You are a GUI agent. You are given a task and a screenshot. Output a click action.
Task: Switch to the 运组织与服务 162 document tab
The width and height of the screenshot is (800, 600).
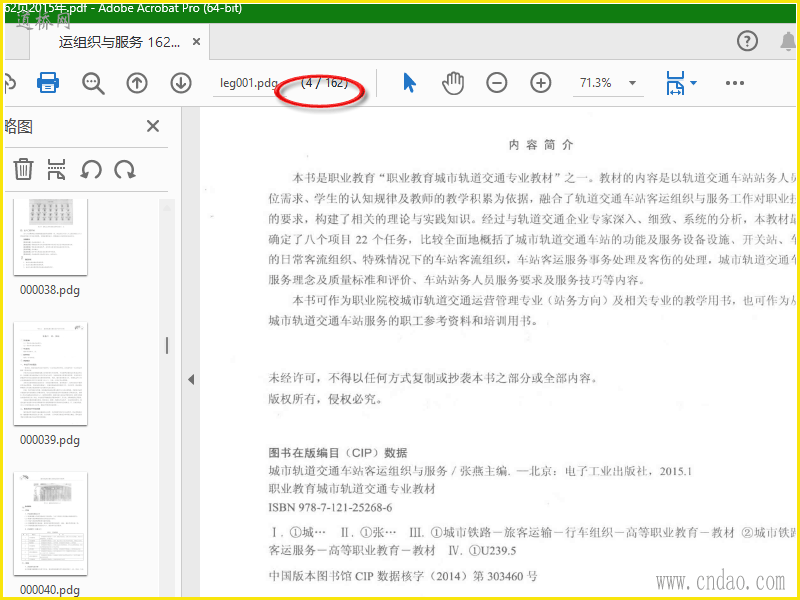(x=118, y=42)
